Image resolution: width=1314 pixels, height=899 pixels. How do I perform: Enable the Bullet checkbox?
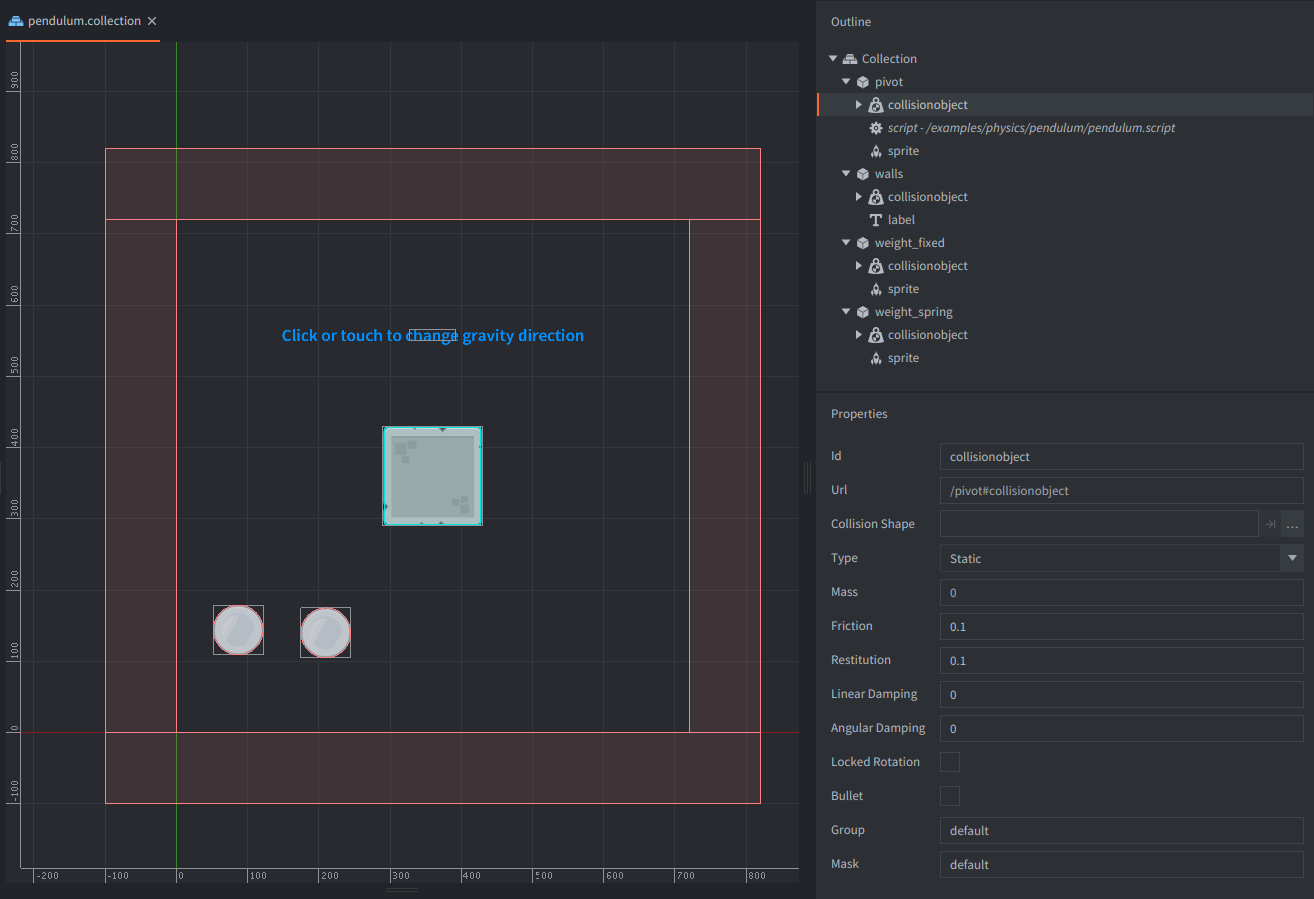click(950, 796)
